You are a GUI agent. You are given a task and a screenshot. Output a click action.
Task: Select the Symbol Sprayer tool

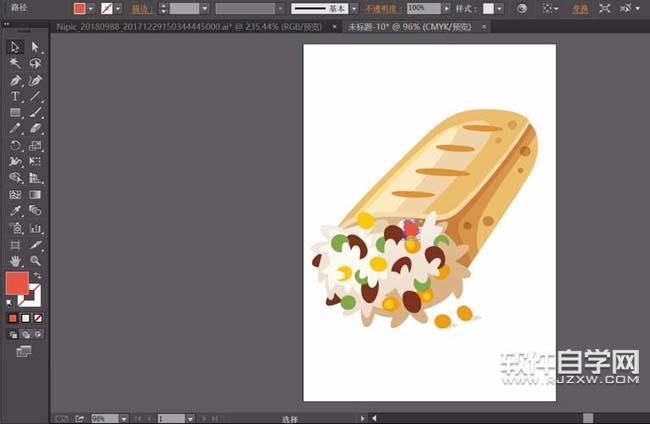pos(15,228)
